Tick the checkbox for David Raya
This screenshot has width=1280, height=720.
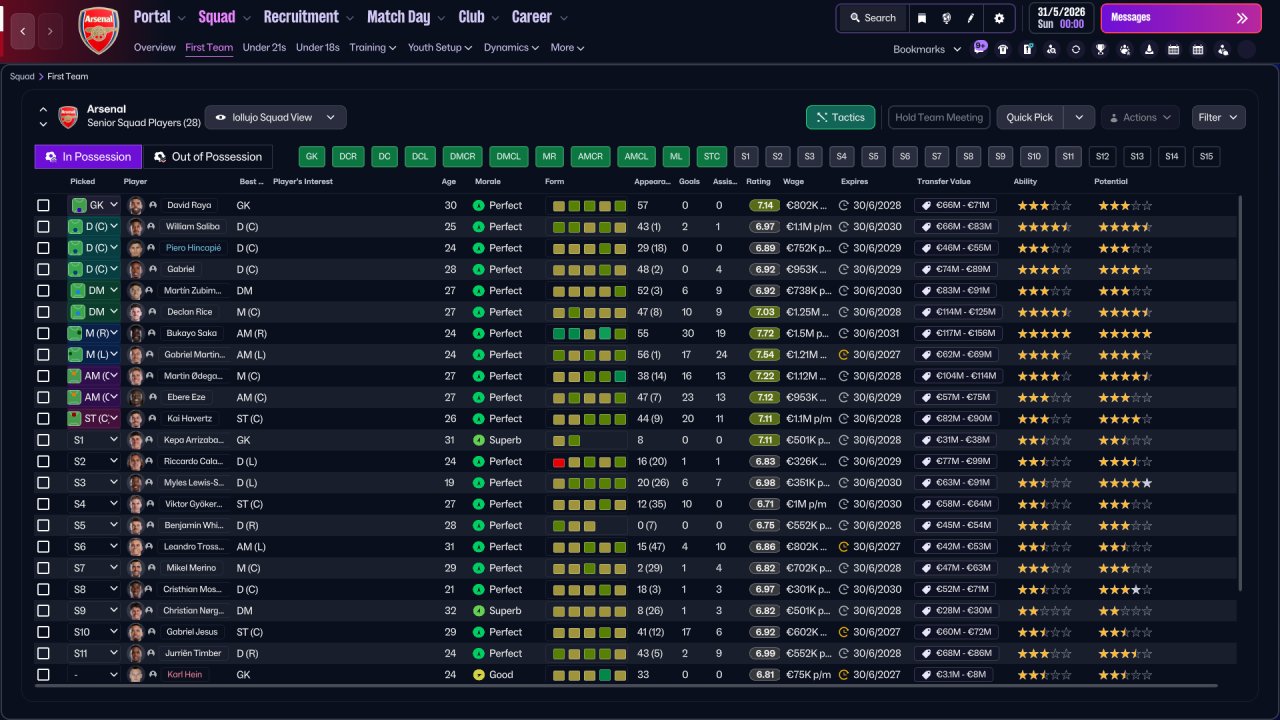tap(43, 205)
